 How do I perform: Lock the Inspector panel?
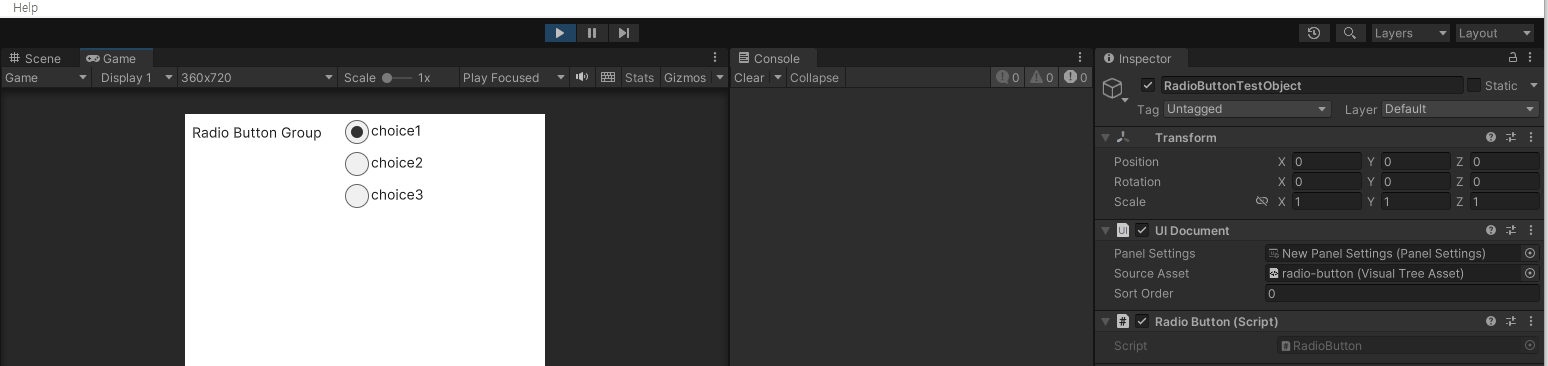click(1513, 58)
